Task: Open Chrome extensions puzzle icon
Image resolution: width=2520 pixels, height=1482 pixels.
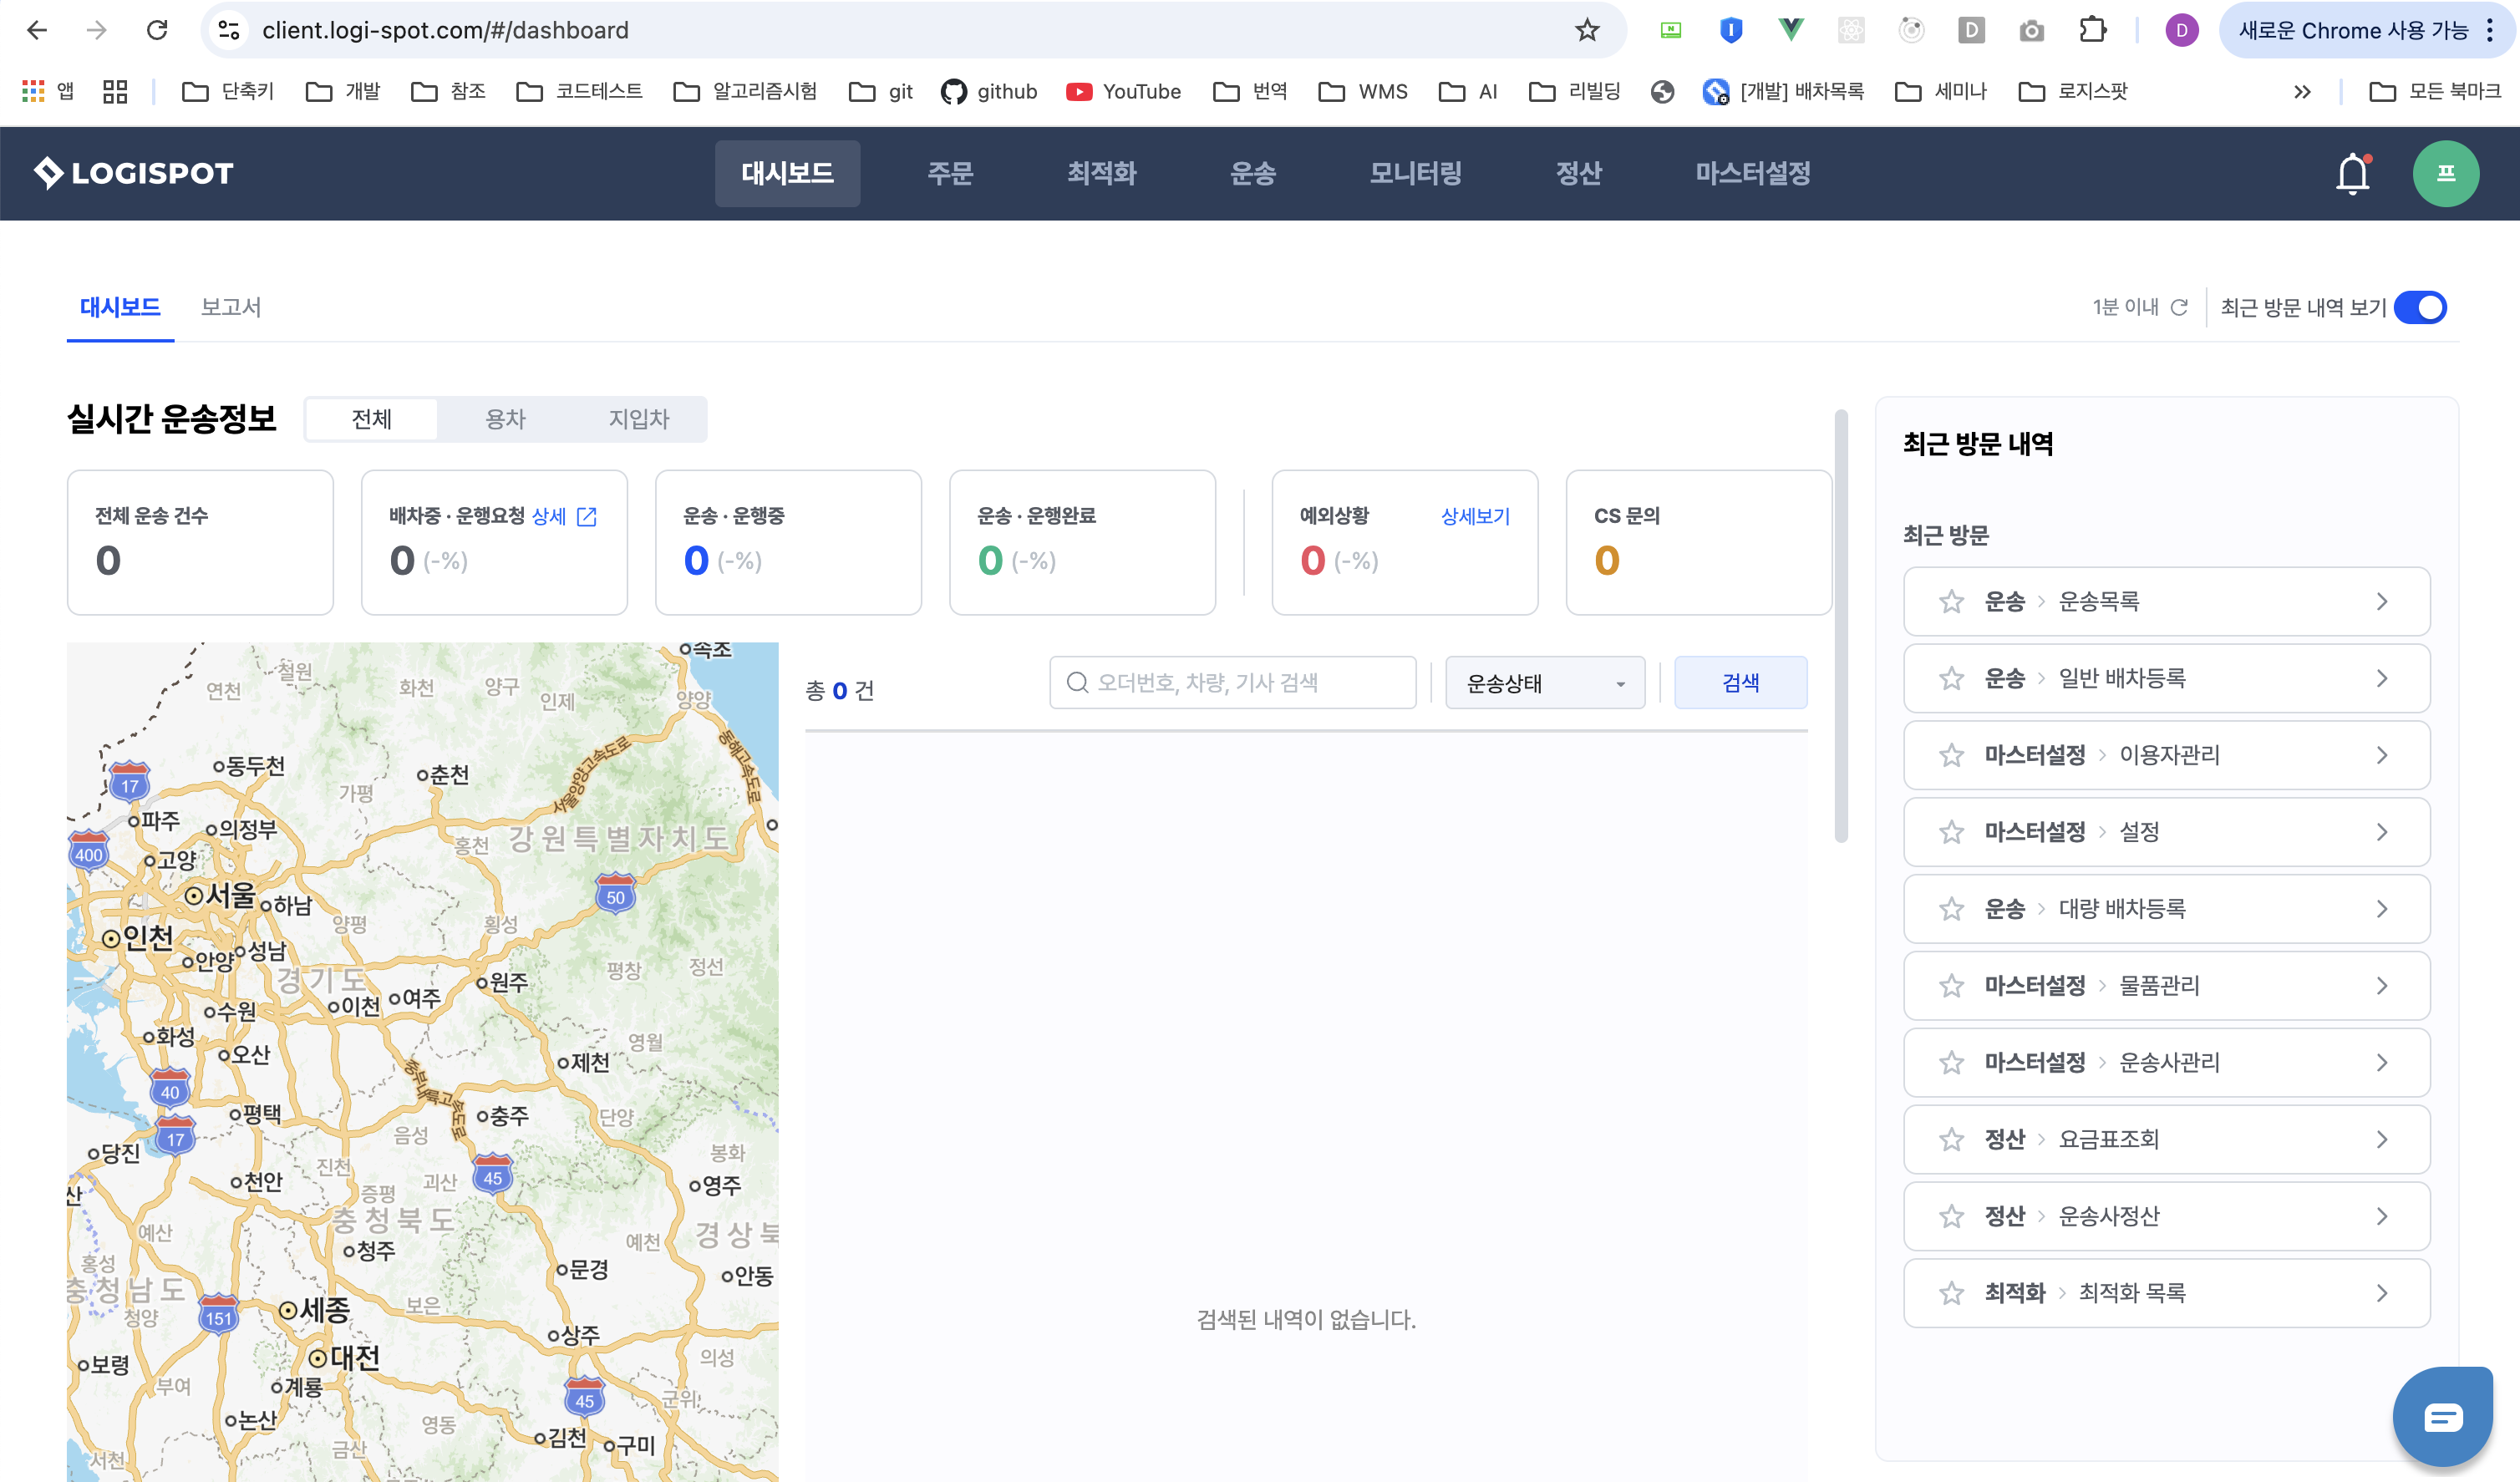Action: click(x=2092, y=30)
